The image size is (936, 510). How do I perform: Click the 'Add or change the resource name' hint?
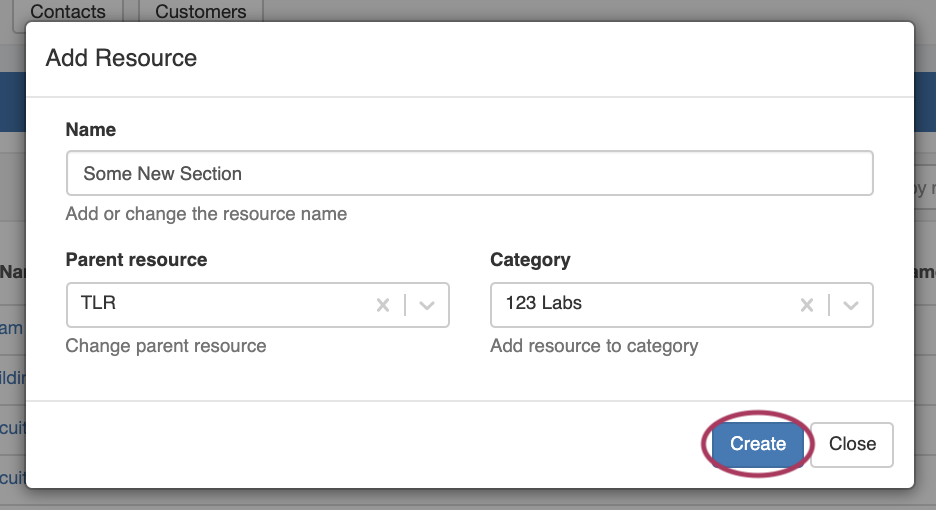tap(206, 214)
